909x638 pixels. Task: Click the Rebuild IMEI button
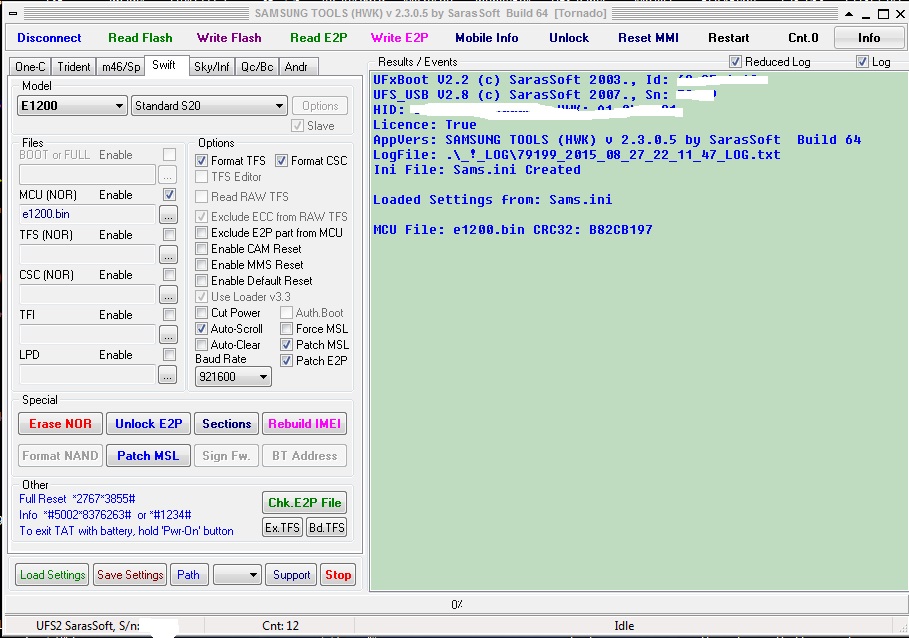(x=304, y=424)
